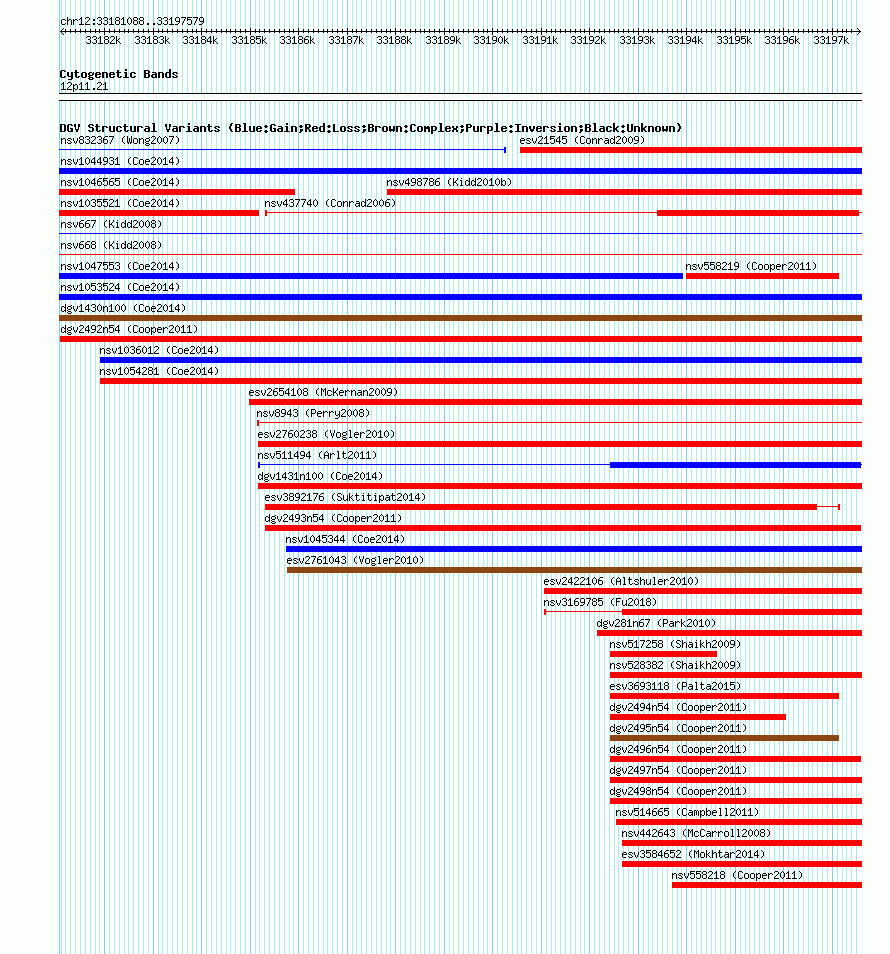The width and height of the screenshot is (890, 954).
Task: Click dgv2498n54 (Cooper2011) label
Action: 678,791
